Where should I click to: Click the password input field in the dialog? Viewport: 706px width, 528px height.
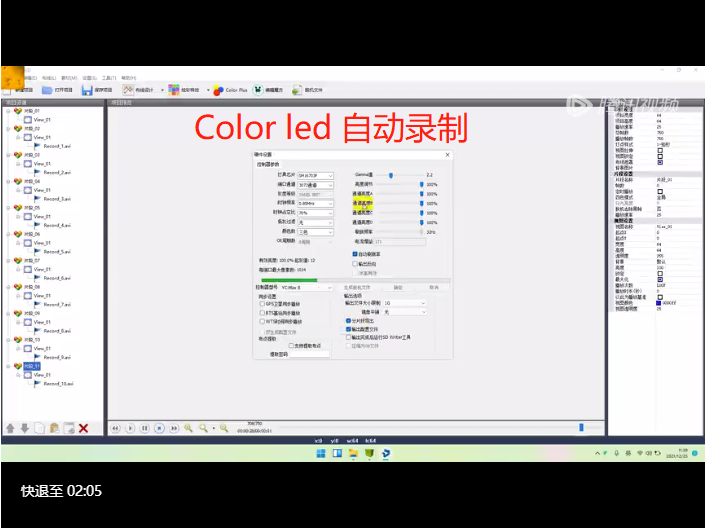pyautogui.click(x=310, y=354)
